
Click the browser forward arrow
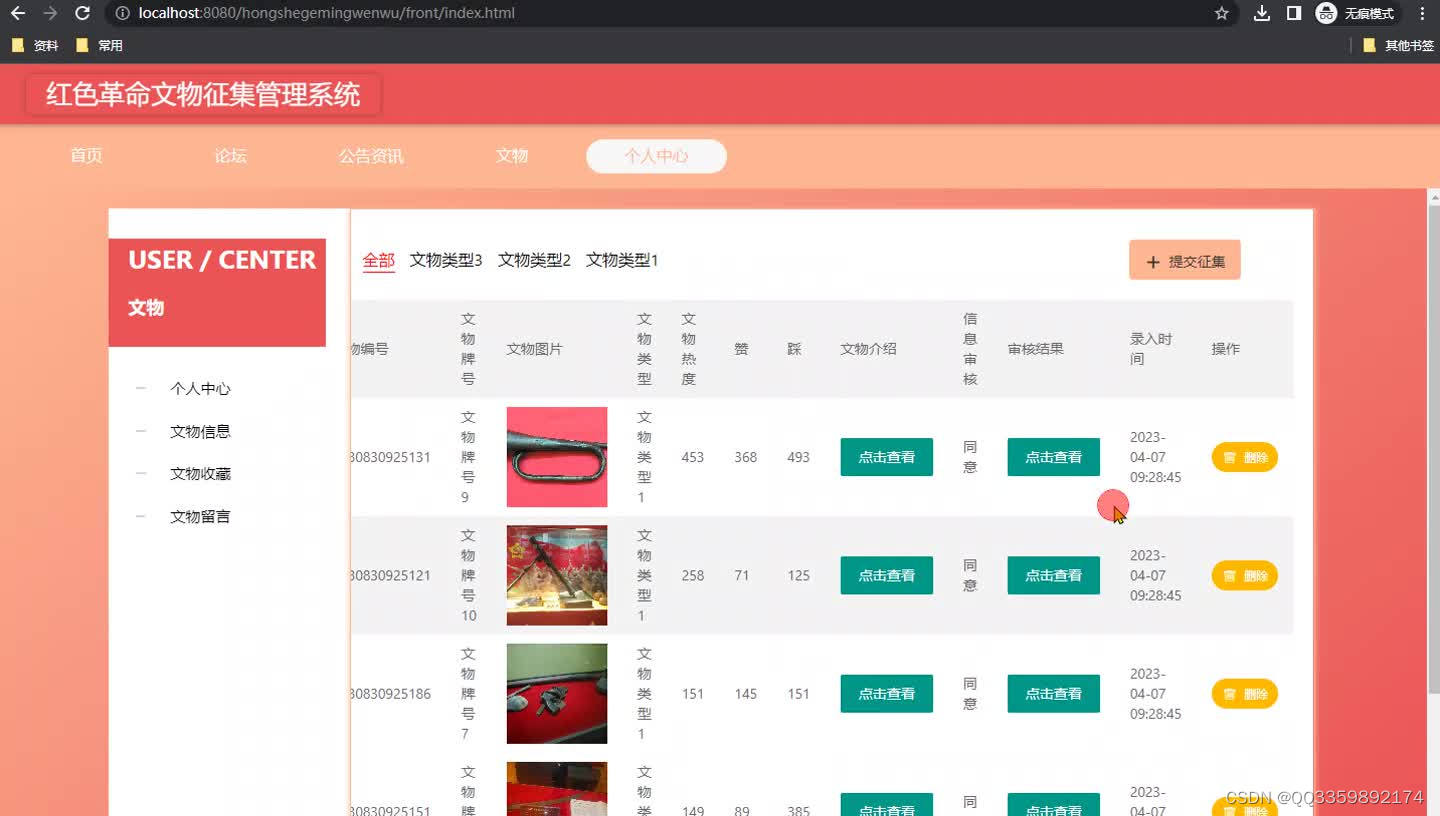click(x=50, y=14)
